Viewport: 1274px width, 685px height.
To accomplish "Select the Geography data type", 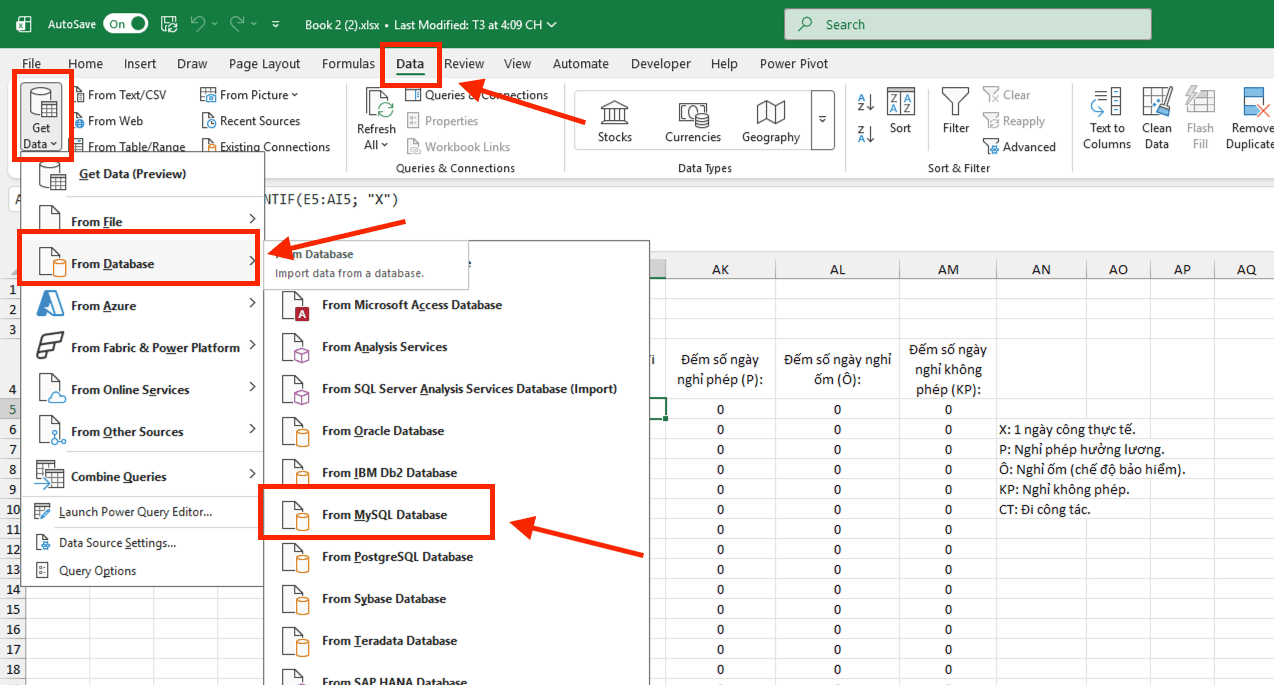I will pos(771,121).
